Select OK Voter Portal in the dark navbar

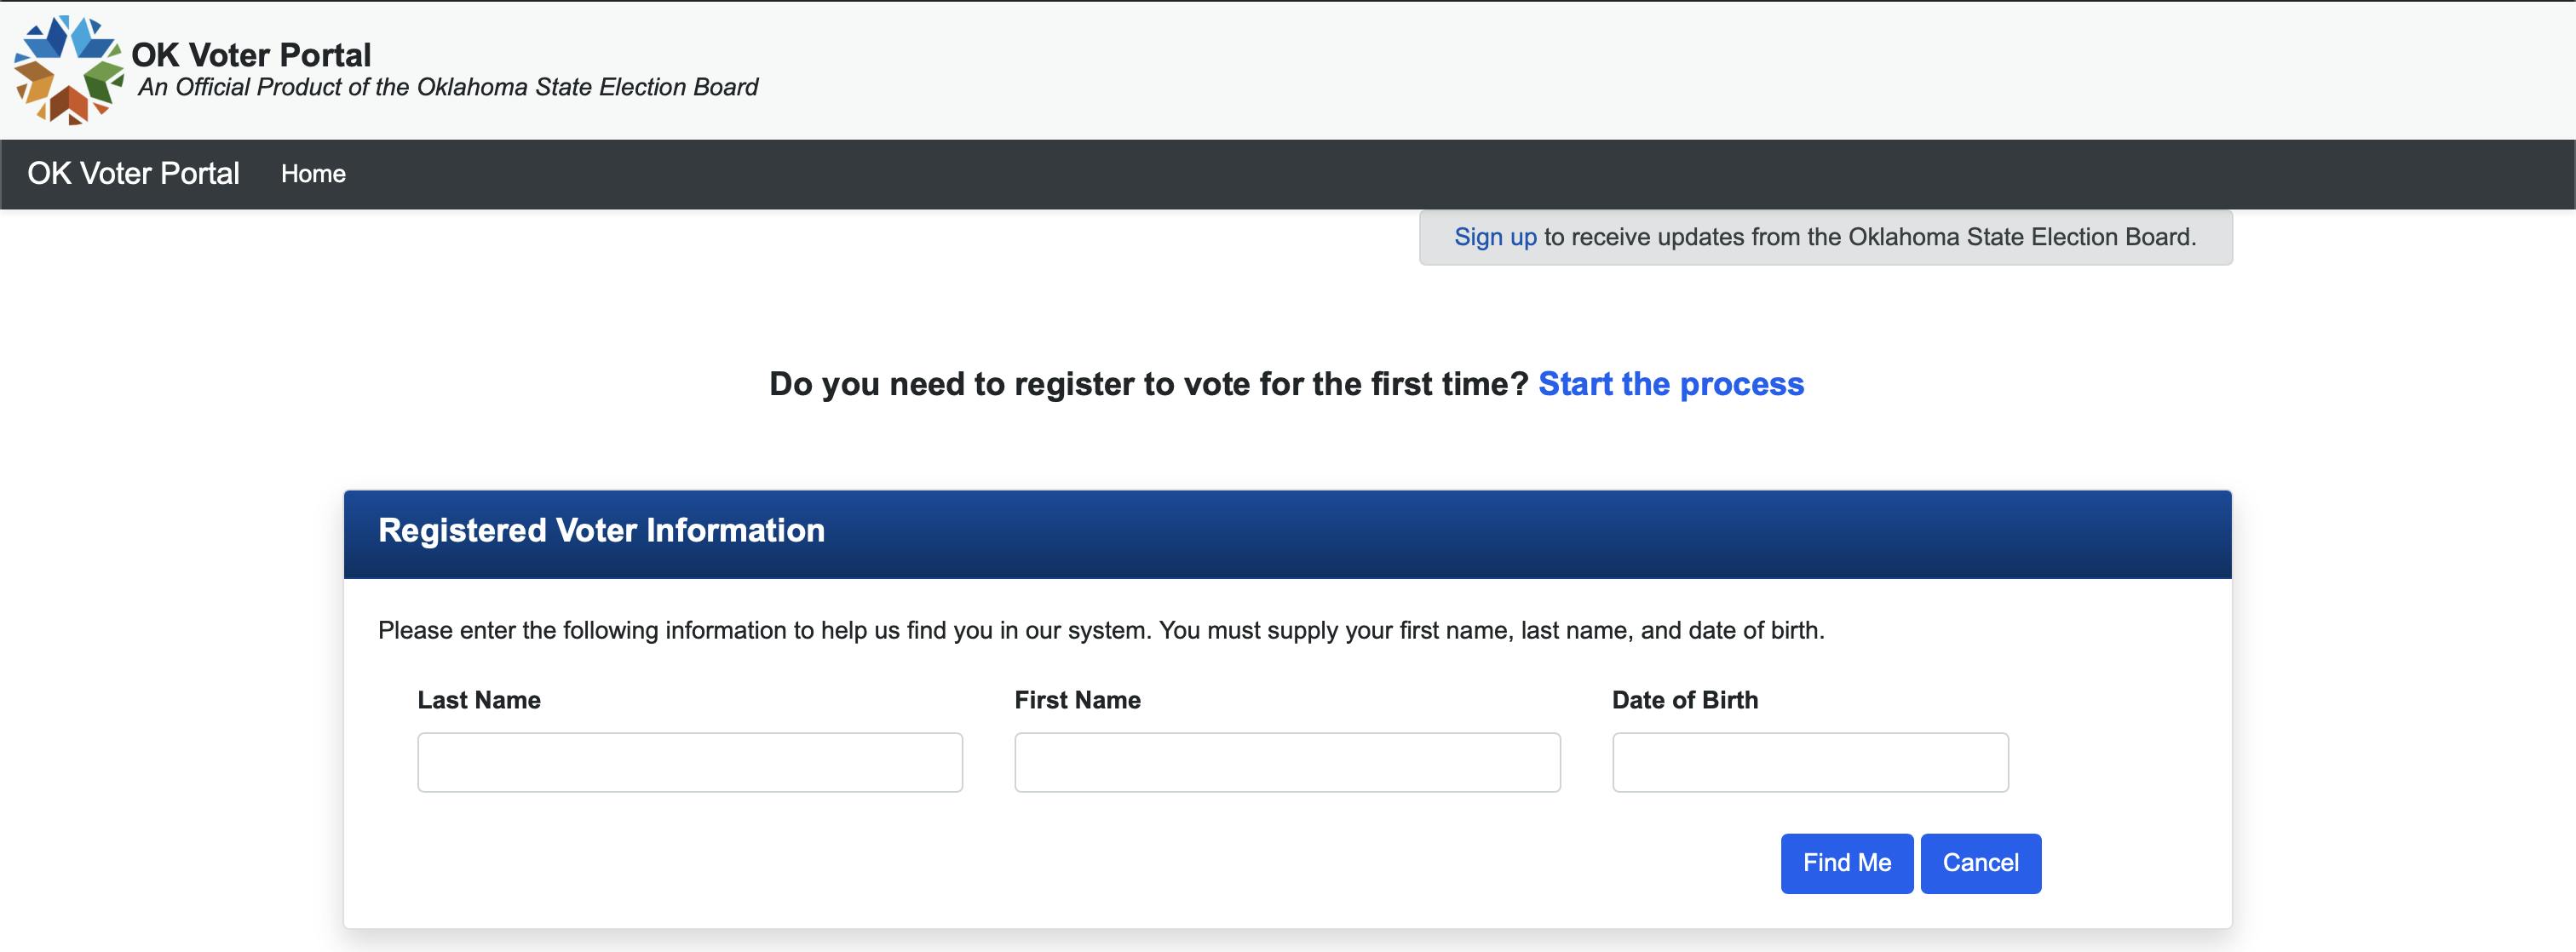point(134,173)
